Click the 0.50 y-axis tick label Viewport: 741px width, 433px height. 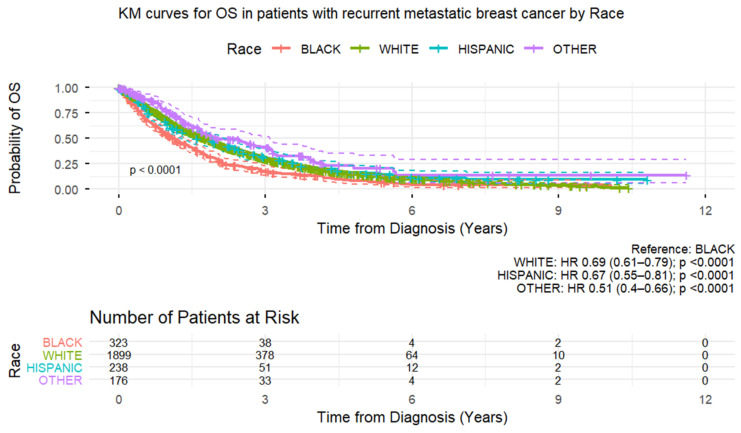click(x=66, y=139)
